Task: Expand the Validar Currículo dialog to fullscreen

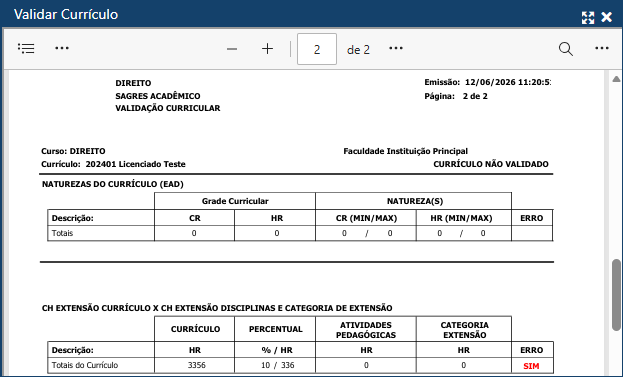Action: point(588,17)
